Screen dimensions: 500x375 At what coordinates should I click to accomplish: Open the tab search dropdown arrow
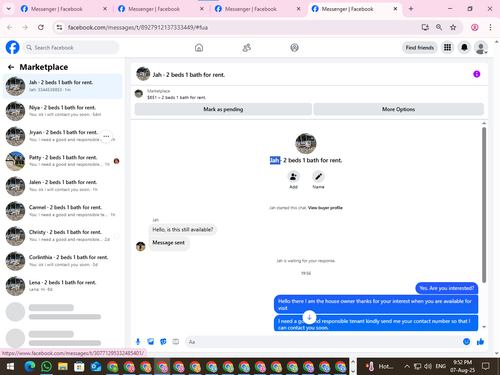click(x=9, y=9)
